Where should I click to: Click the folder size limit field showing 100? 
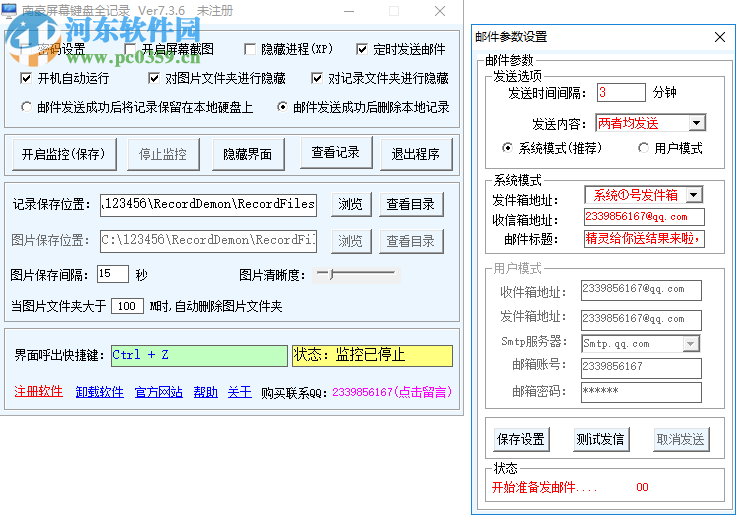127,306
